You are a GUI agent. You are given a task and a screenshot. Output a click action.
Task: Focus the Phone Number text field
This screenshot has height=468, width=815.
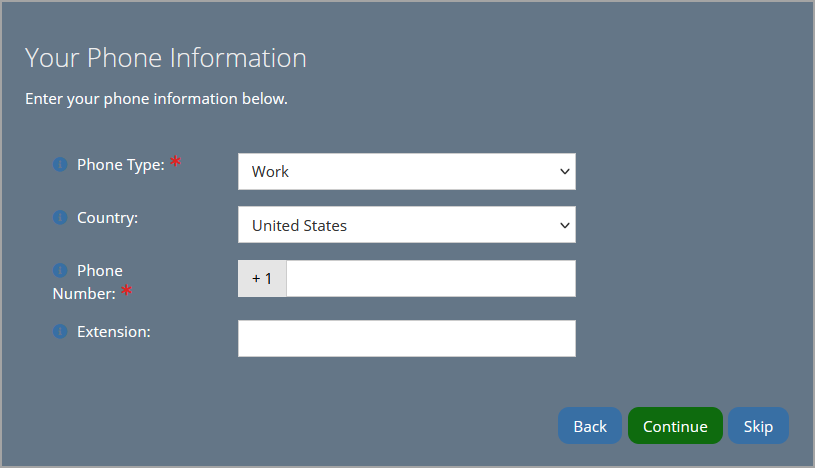tap(431, 279)
